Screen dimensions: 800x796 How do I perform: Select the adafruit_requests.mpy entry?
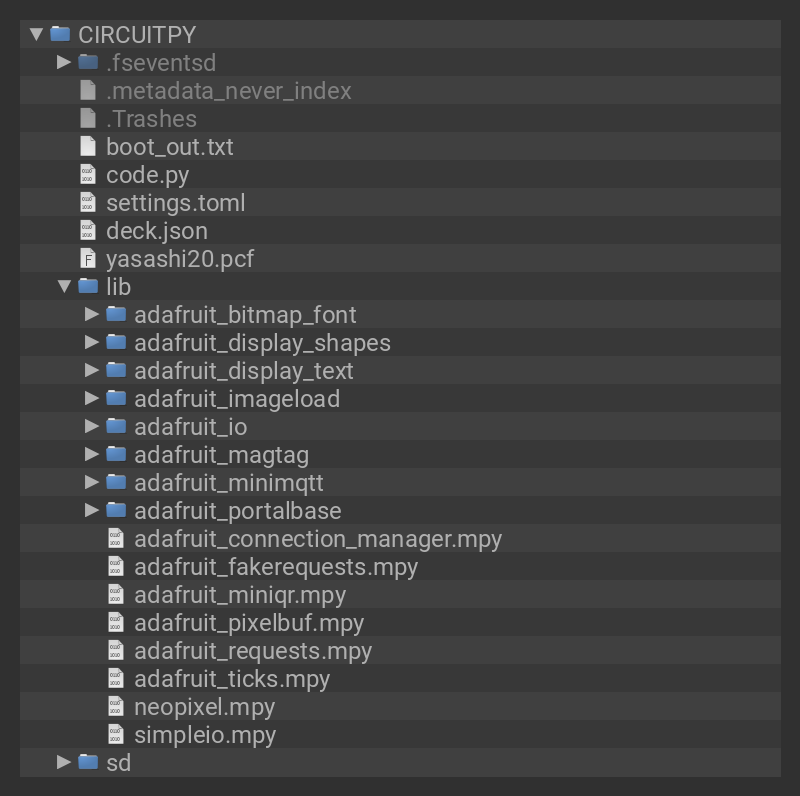pyautogui.click(x=253, y=651)
